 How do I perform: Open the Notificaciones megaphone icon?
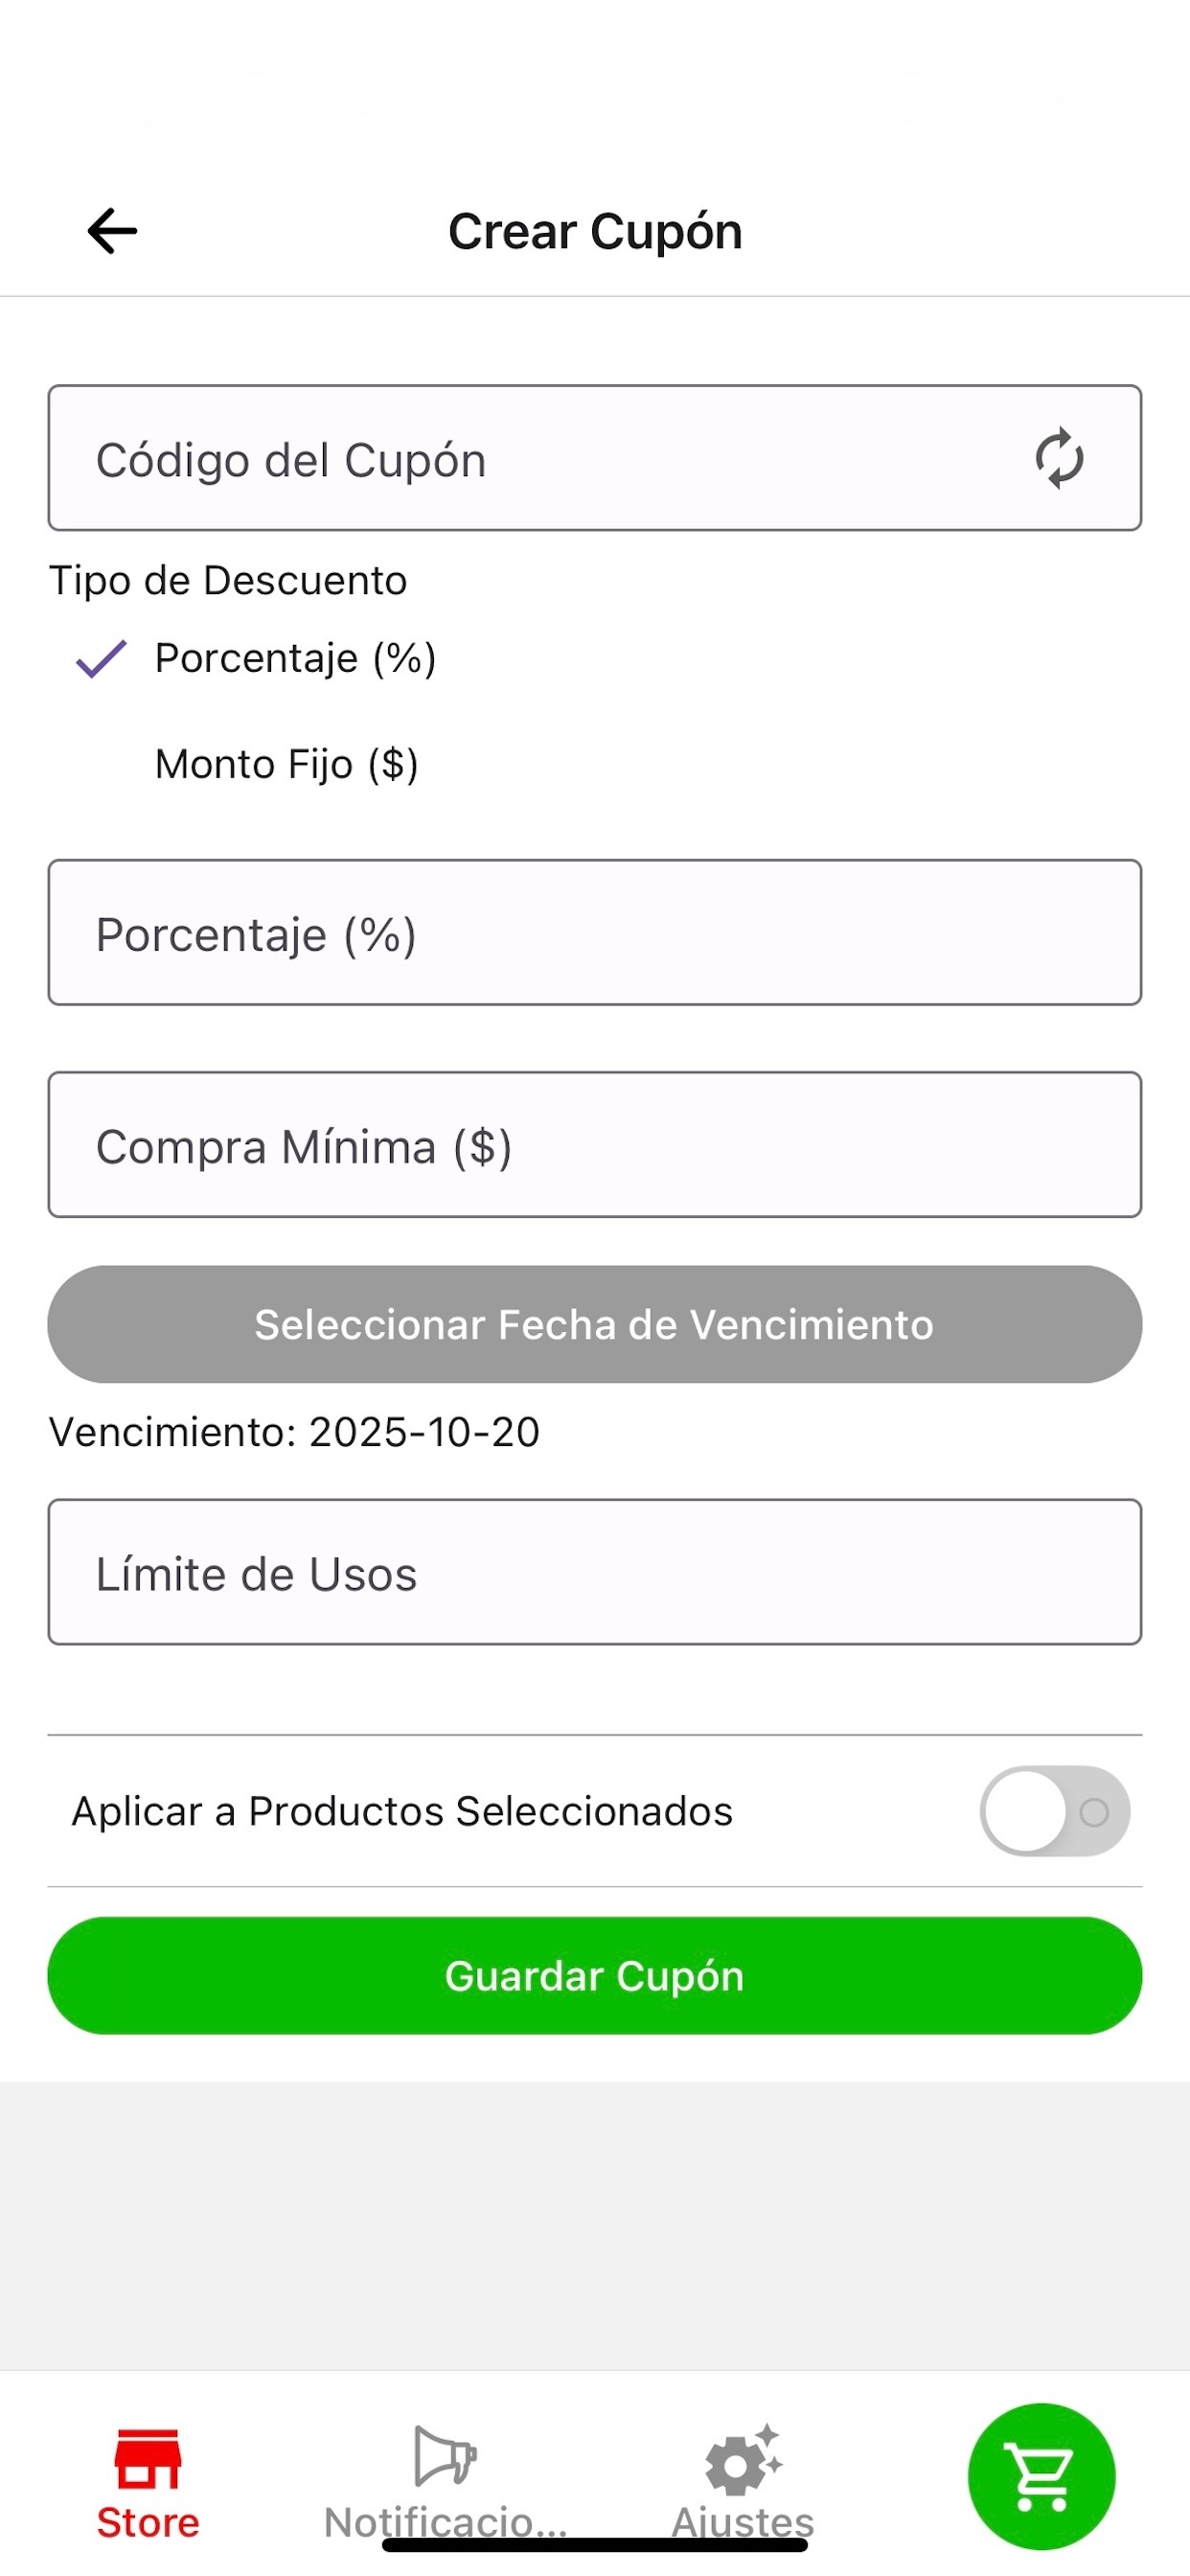point(445,2455)
